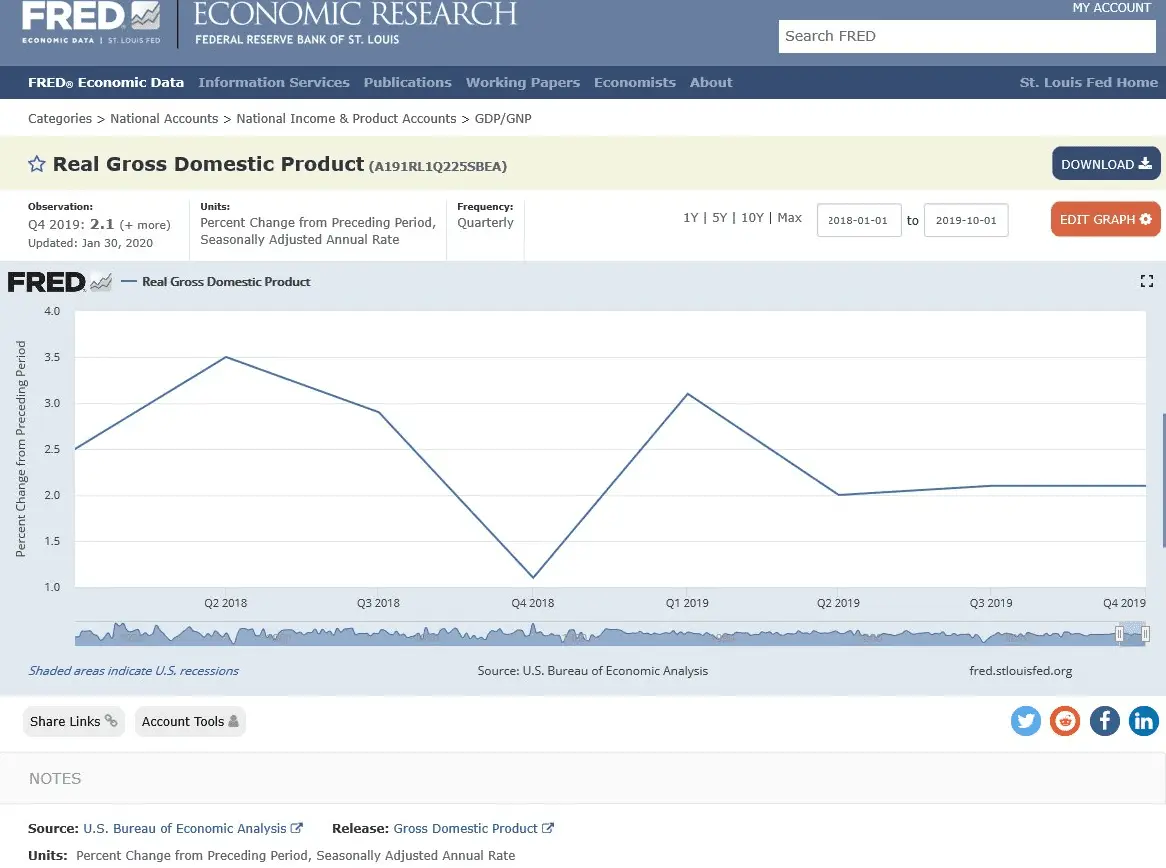Expand Share Links options

[73, 722]
